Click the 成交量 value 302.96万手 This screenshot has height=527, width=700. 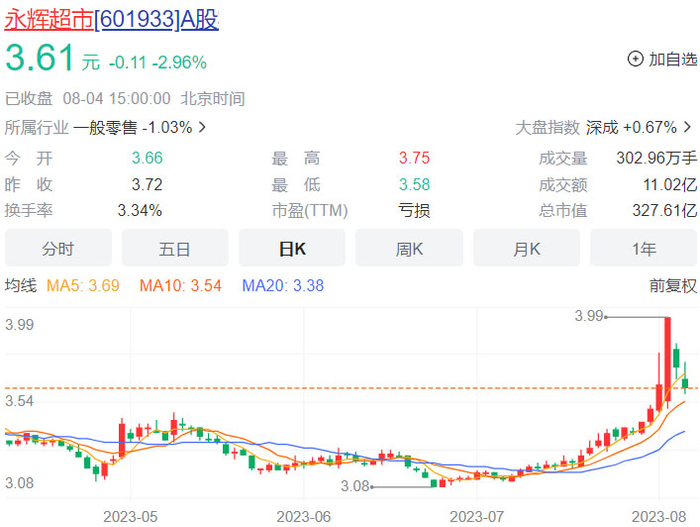pyautogui.click(x=657, y=158)
